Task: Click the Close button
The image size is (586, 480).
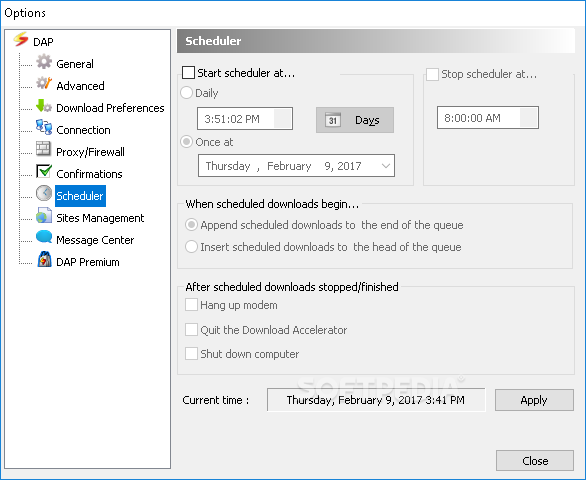Action: pos(535,461)
